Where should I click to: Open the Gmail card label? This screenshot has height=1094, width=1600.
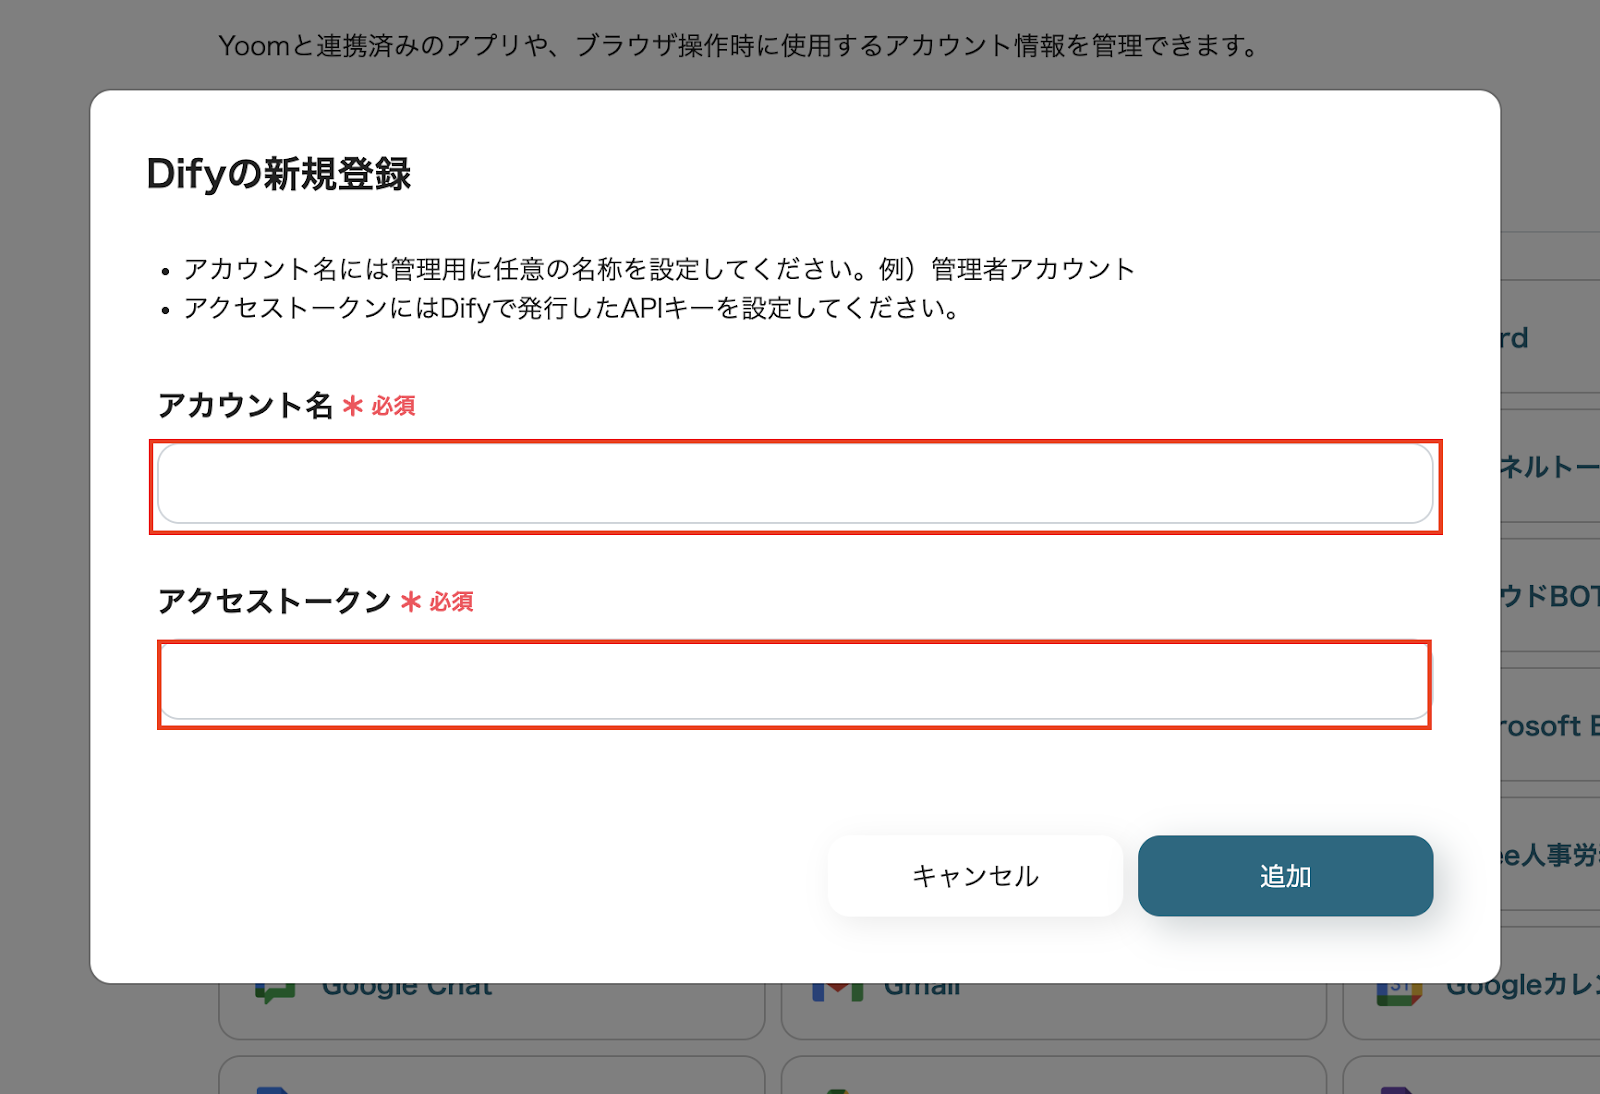(x=922, y=989)
